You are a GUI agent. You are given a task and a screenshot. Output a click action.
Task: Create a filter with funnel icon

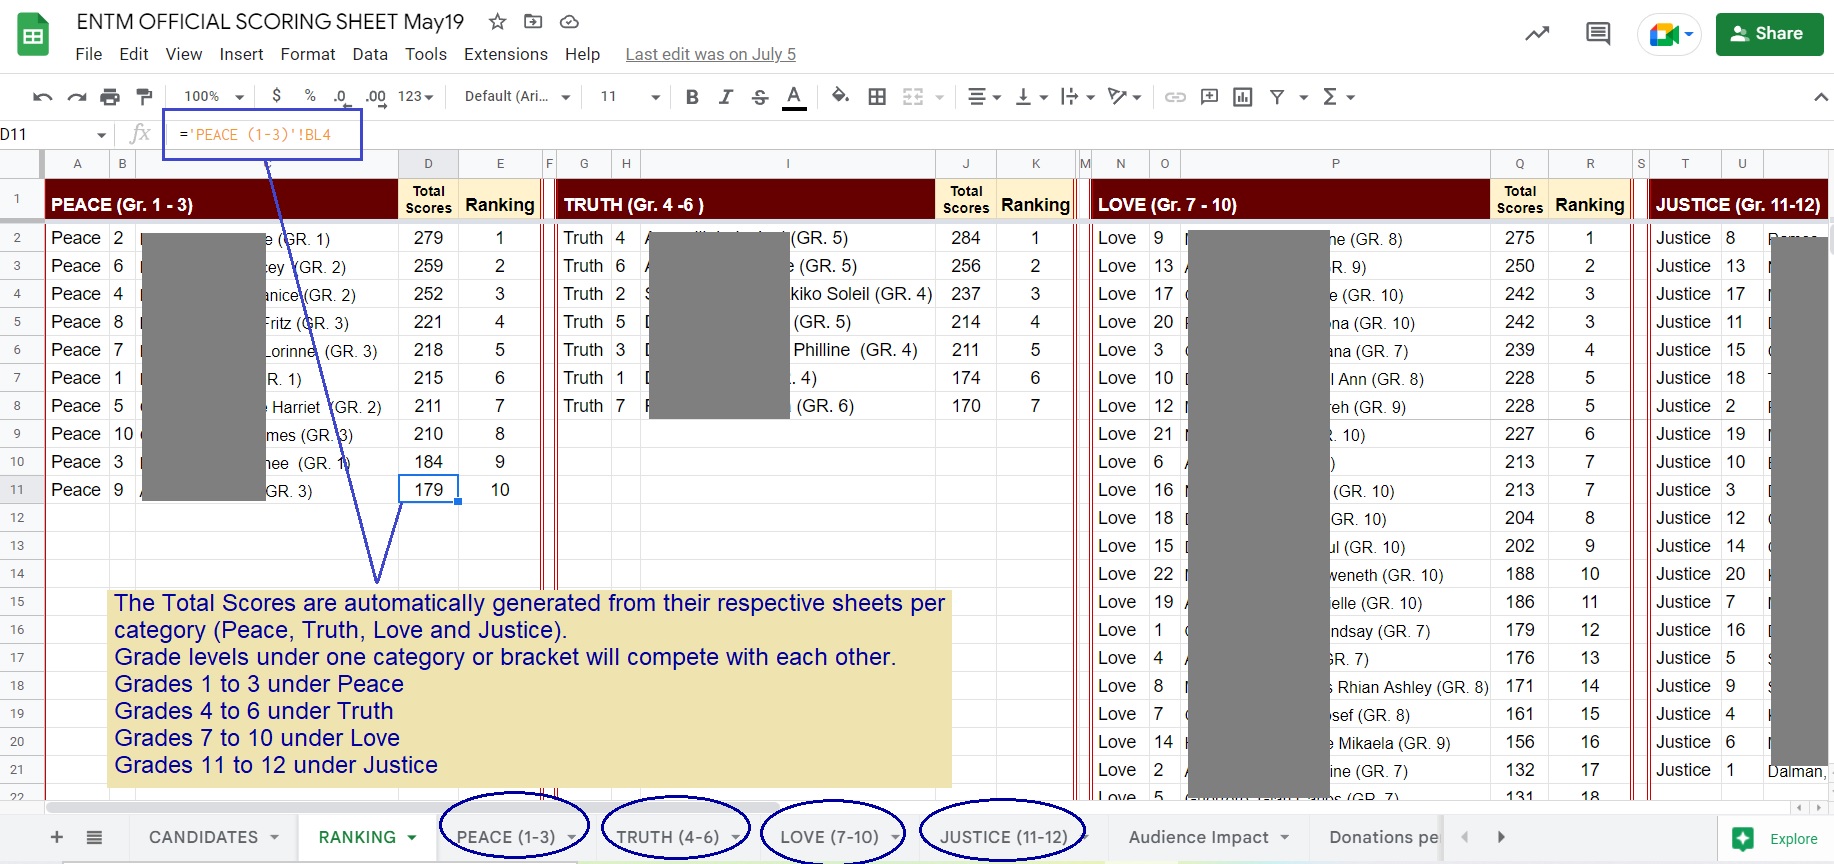click(x=1277, y=97)
